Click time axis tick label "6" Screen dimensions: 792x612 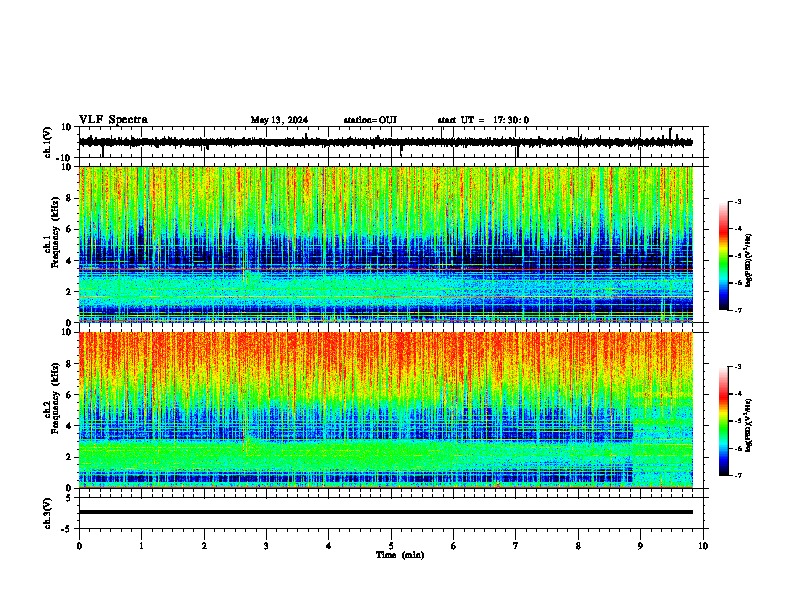point(454,546)
